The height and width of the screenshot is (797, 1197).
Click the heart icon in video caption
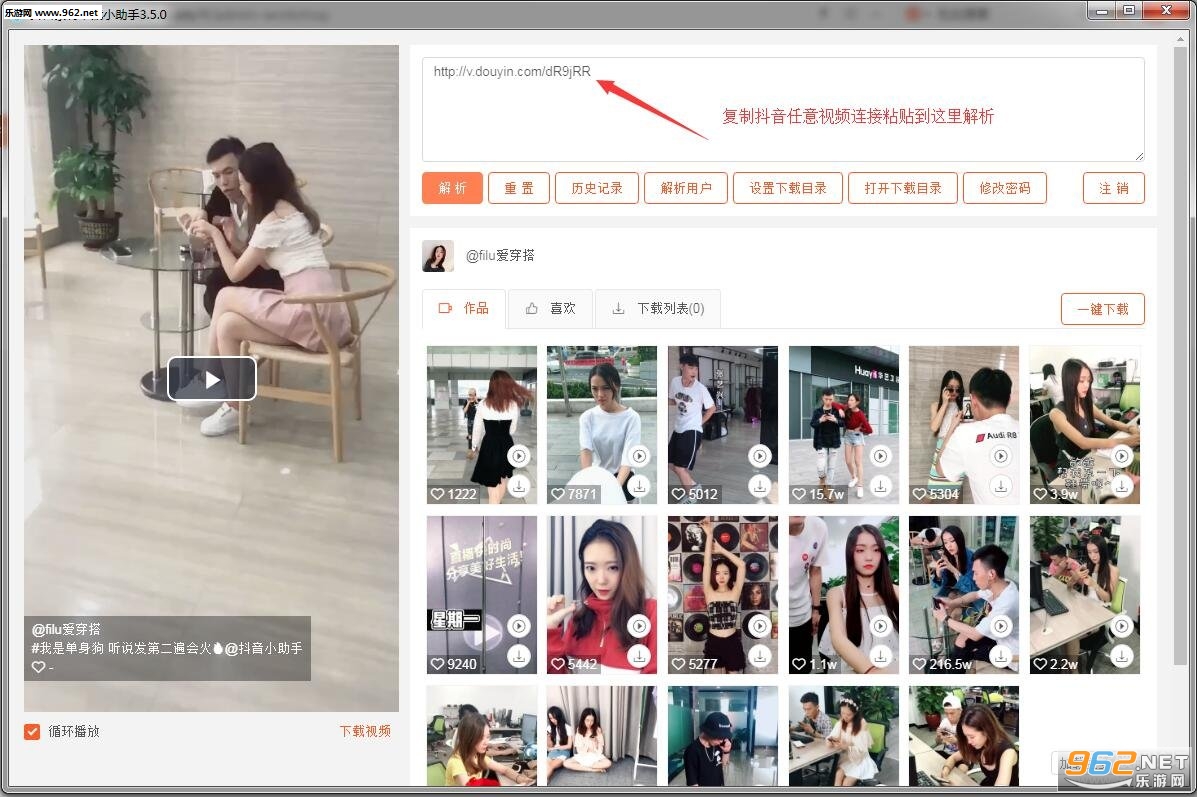[x=38, y=667]
